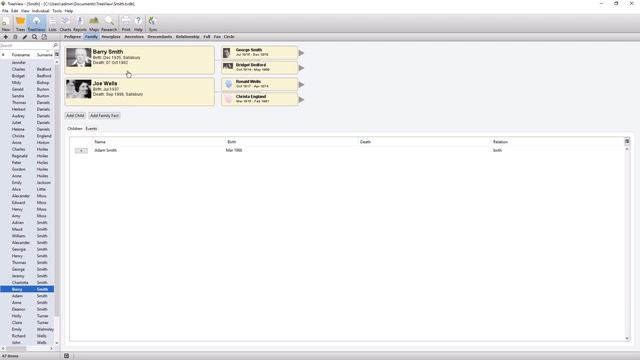Viewport: 640px width, 360px height.
Task: Open the Edit menu
Action: pyautogui.click(x=15, y=11)
